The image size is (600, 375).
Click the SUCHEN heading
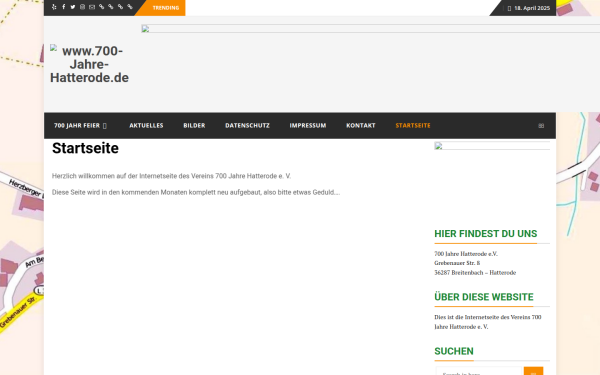(x=454, y=351)
